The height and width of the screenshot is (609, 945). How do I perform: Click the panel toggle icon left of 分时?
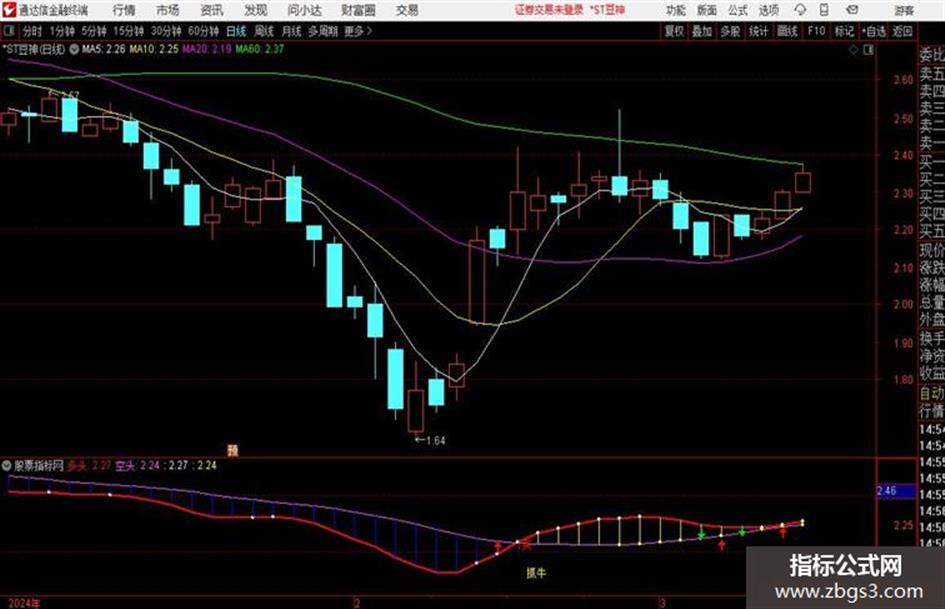click(x=9, y=31)
